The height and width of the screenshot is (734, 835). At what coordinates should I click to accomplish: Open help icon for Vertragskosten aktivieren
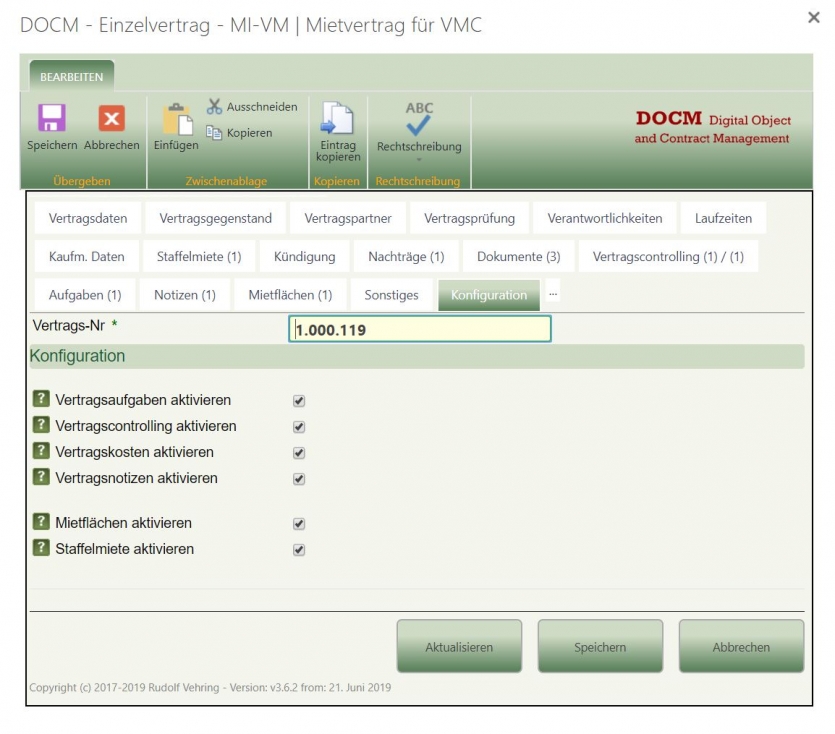(x=41, y=451)
